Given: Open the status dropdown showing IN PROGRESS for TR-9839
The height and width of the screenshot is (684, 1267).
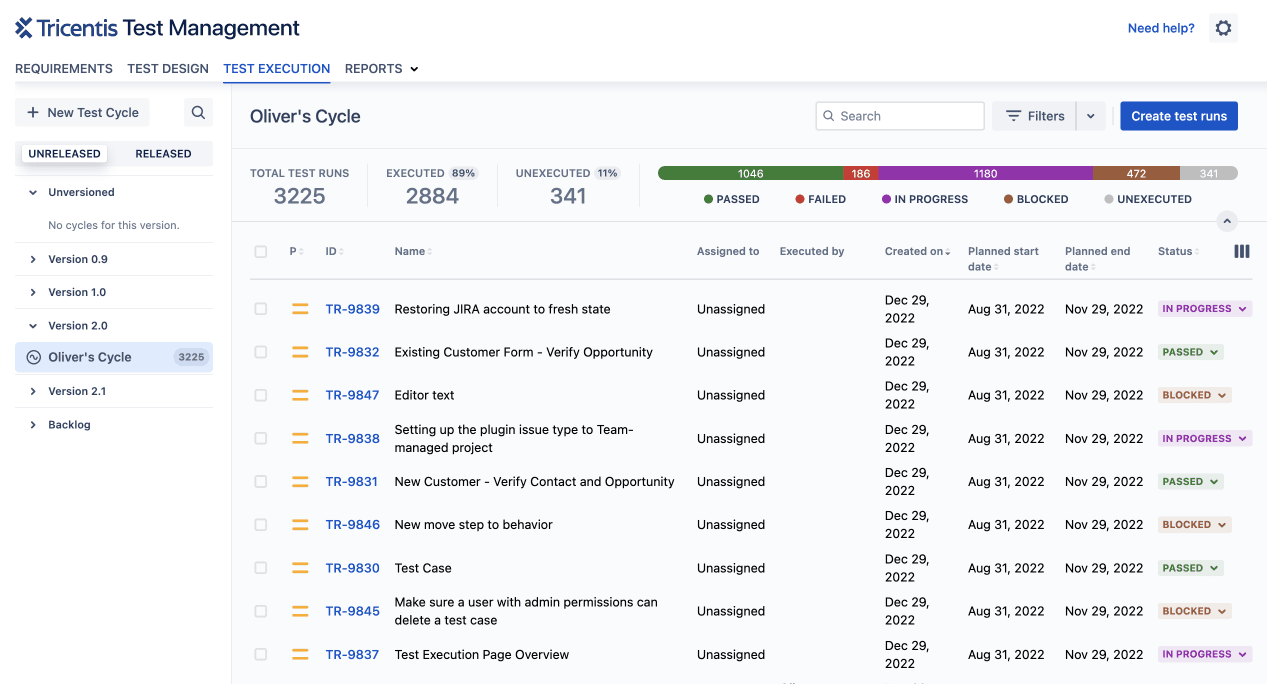Looking at the screenshot, I should click(1204, 309).
